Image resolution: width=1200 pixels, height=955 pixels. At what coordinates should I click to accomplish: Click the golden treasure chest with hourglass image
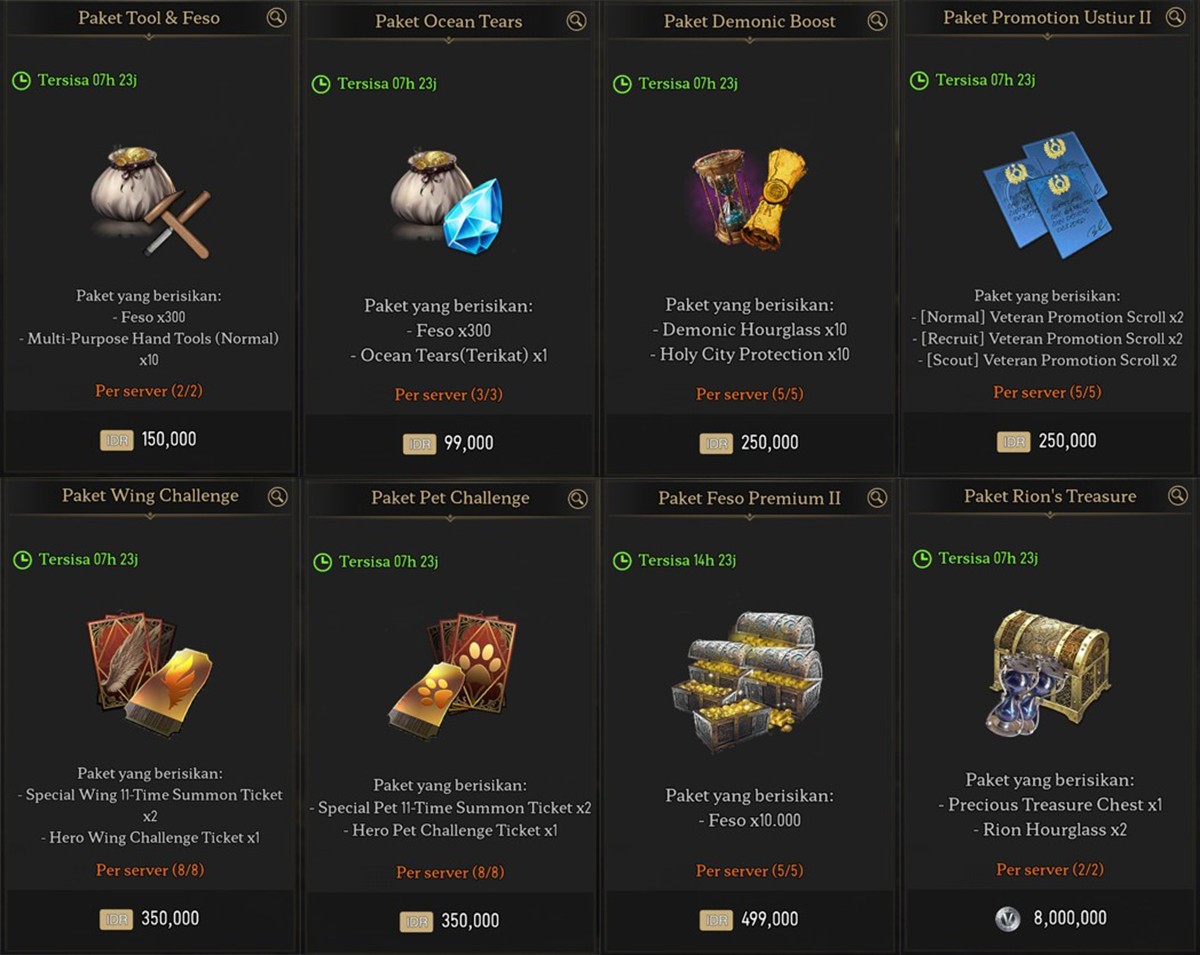[x=1048, y=668]
